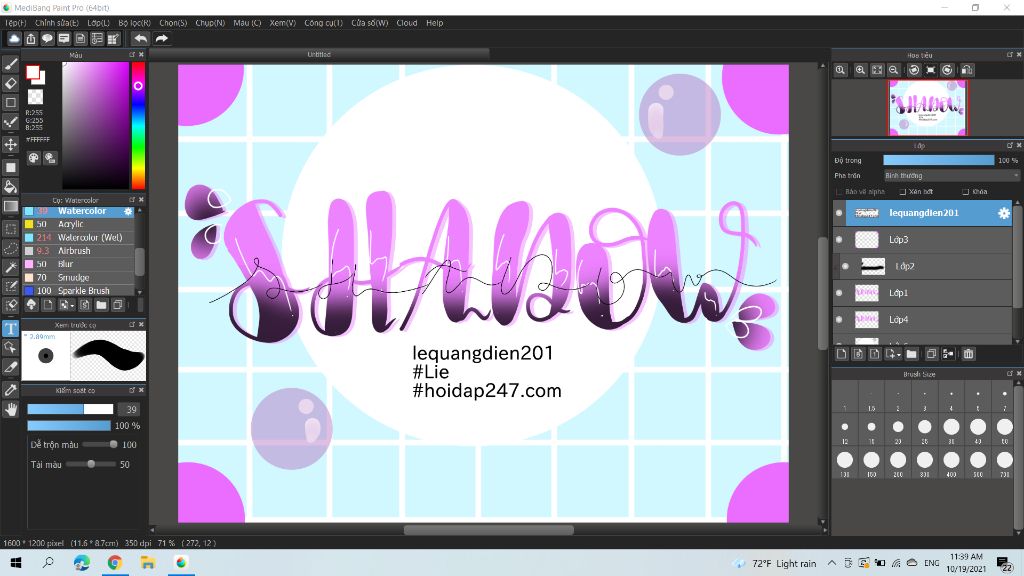Image resolution: width=1024 pixels, height=576 pixels.
Task: Click zoom in icon in navigator panel
Action: point(860,70)
